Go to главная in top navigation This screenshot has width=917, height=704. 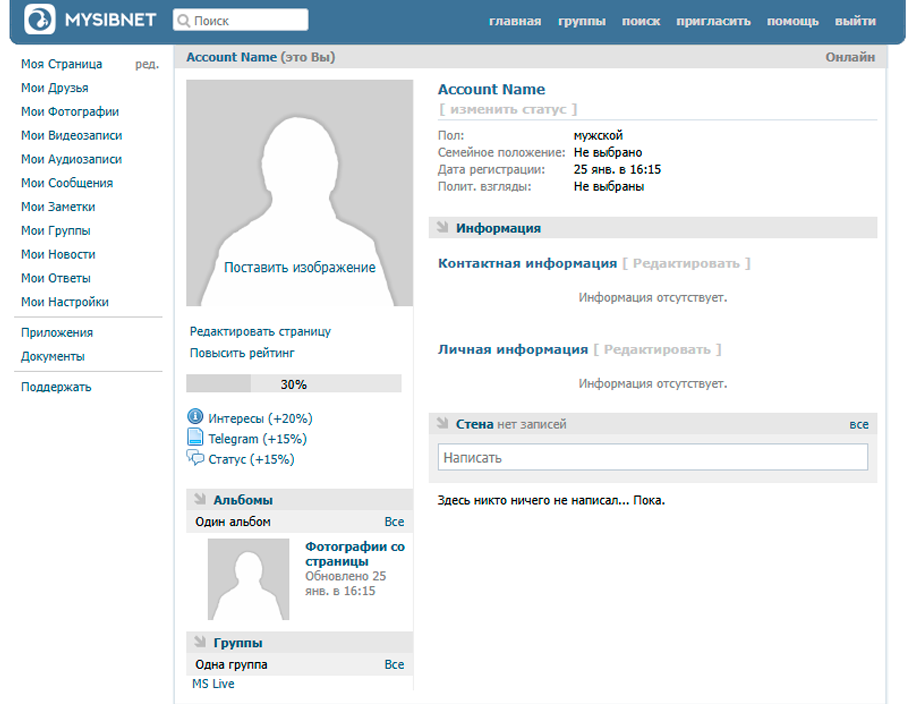coord(515,21)
